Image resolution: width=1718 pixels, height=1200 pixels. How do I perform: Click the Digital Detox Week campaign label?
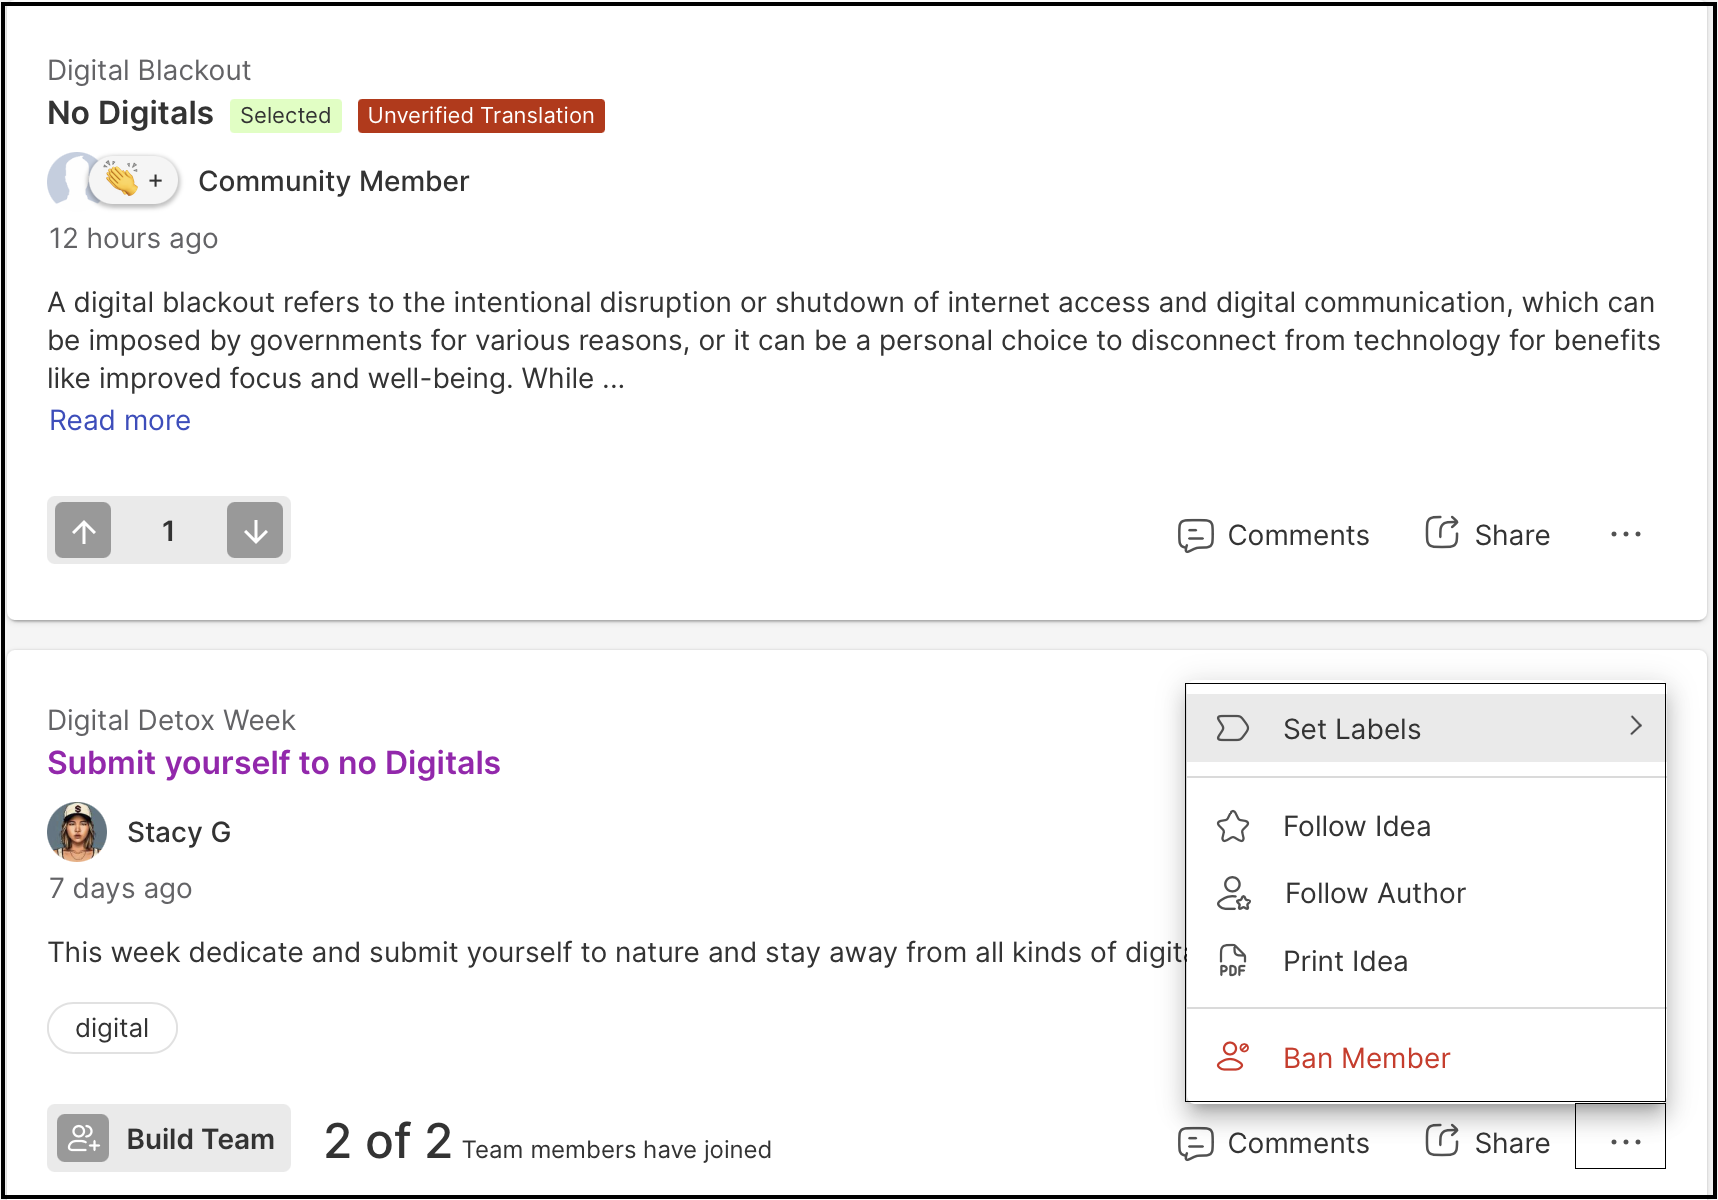(x=171, y=720)
